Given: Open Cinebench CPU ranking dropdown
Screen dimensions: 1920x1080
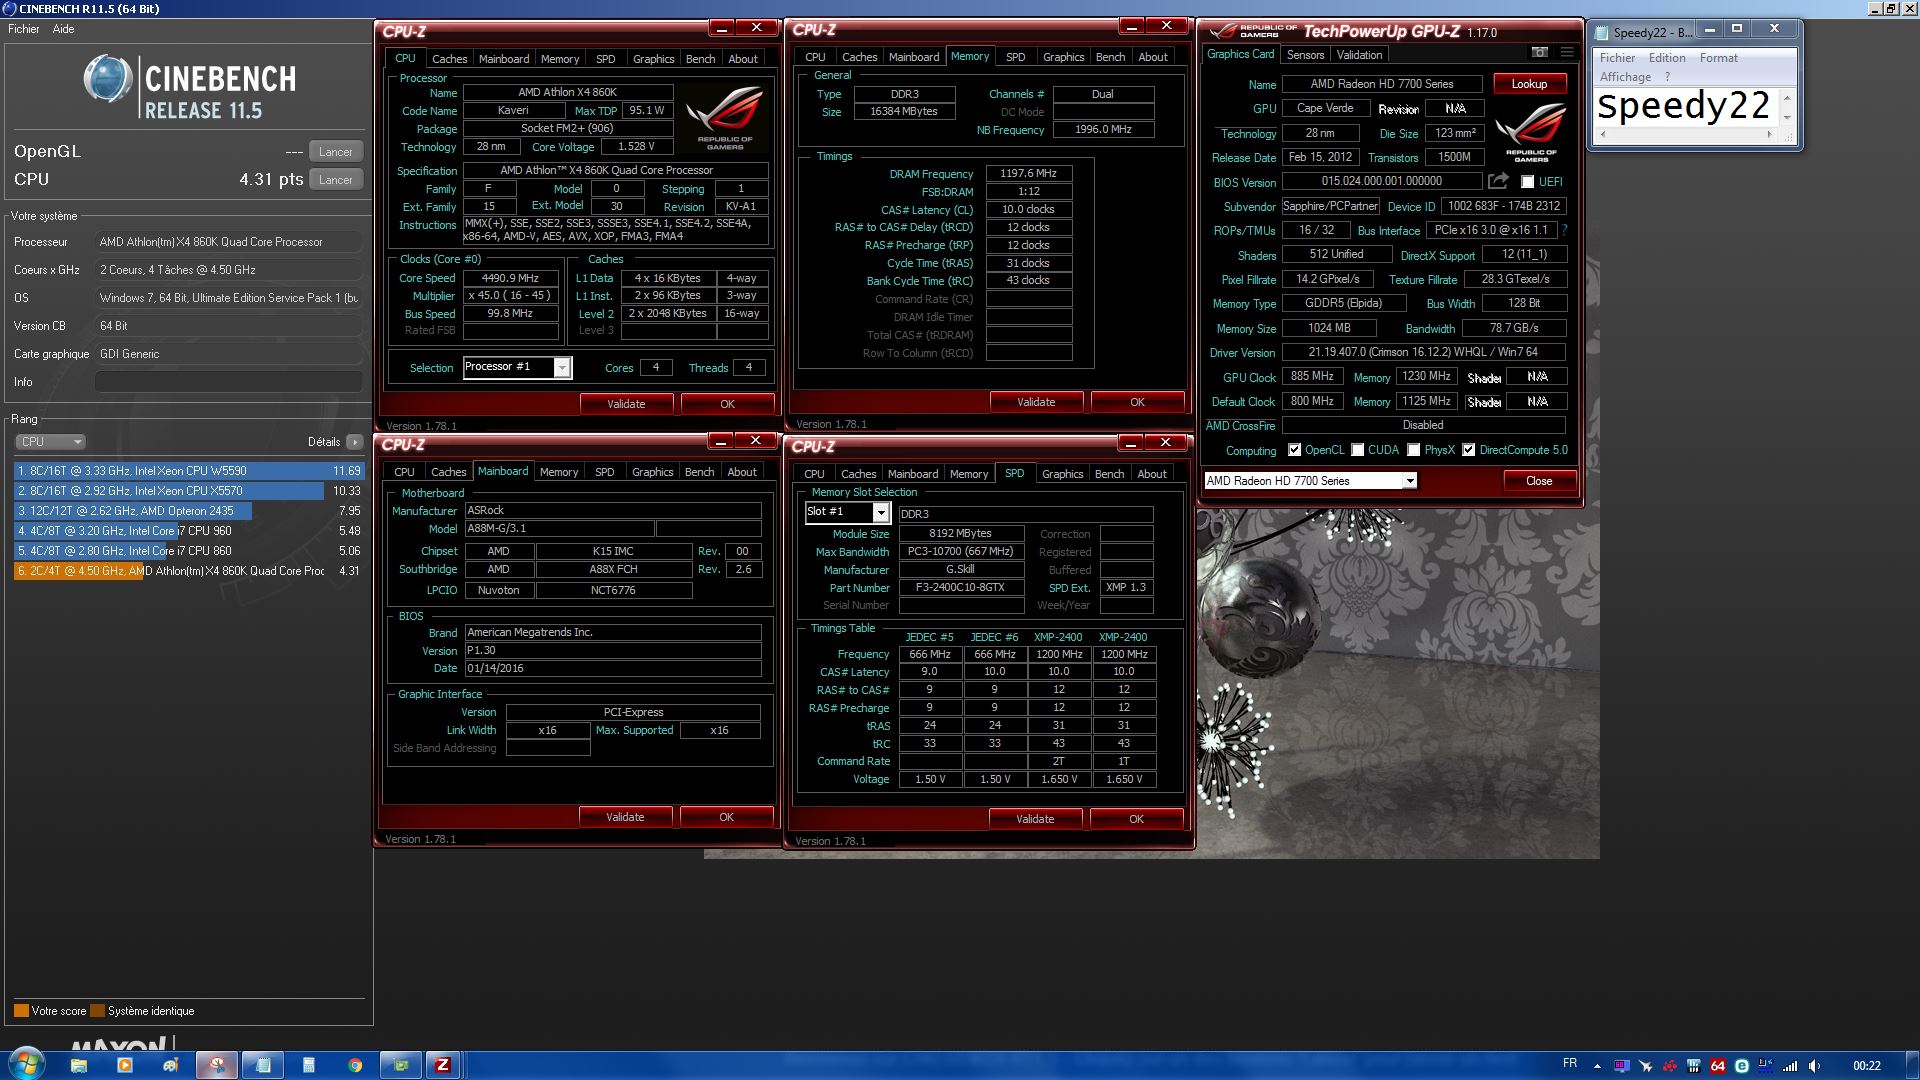Looking at the screenshot, I should (x=50, y=441).
